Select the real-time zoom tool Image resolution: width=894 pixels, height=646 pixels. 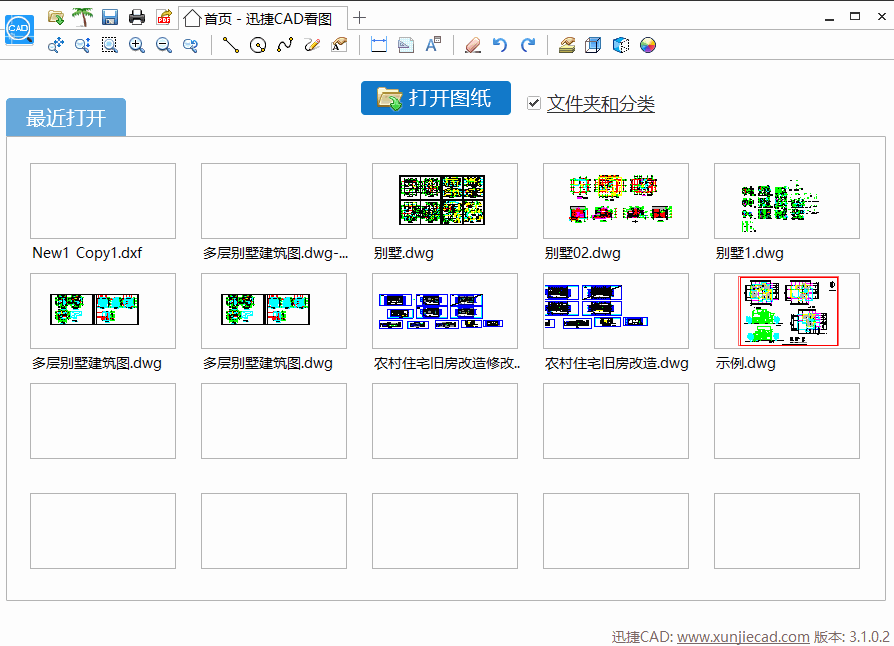coord(83,45)
